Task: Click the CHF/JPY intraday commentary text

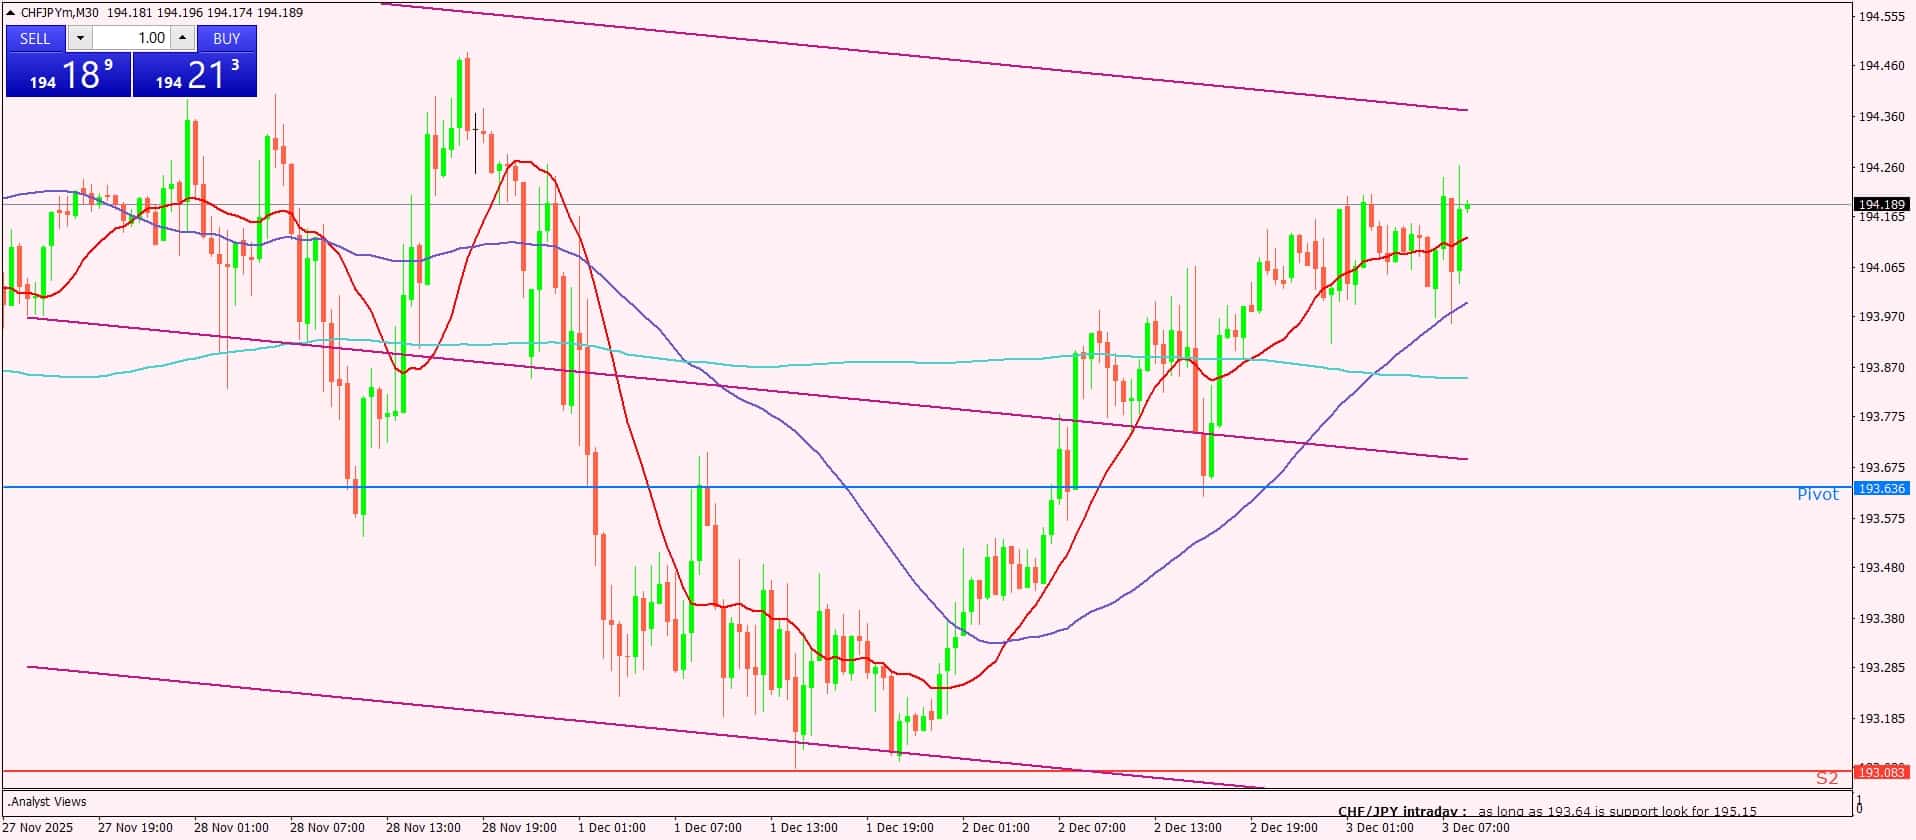Action: [1546, 811]
